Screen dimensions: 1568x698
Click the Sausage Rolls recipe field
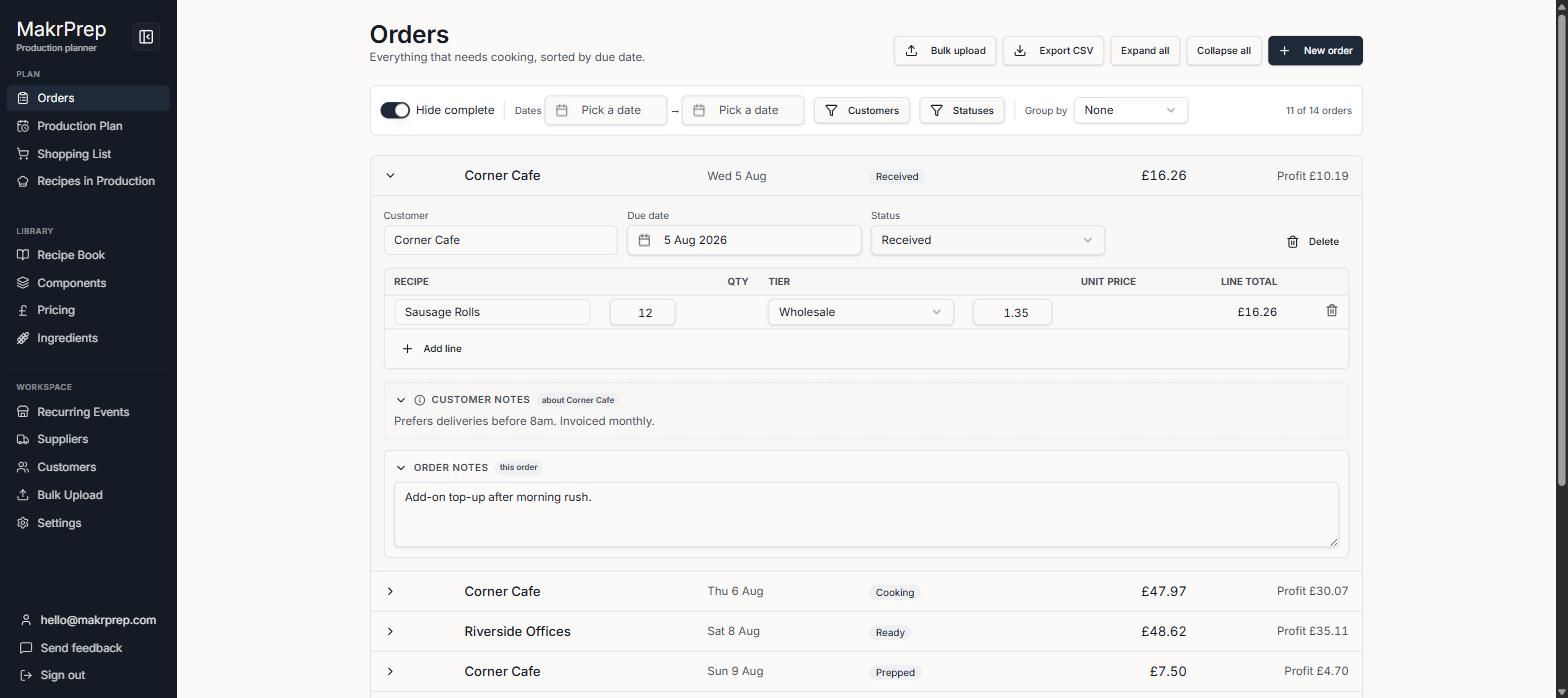pyautogui.click(x=492, y=312)
